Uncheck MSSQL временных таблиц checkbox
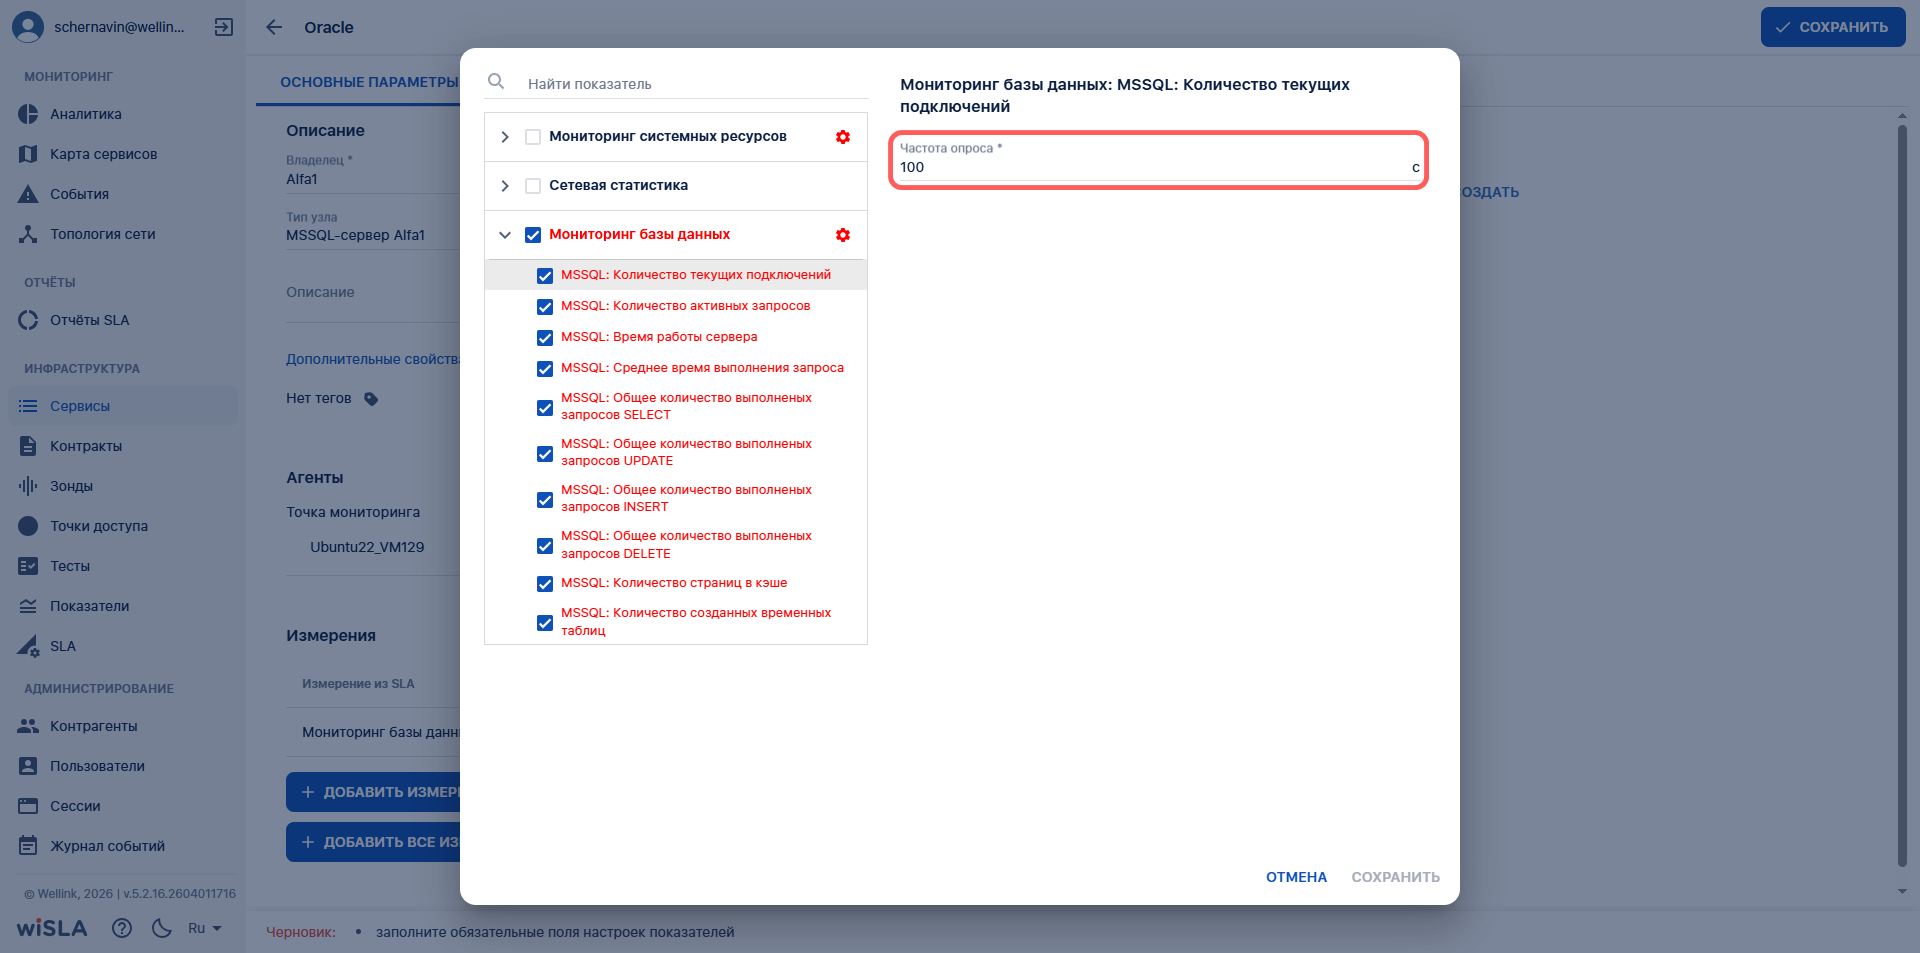 pos(545,623)
